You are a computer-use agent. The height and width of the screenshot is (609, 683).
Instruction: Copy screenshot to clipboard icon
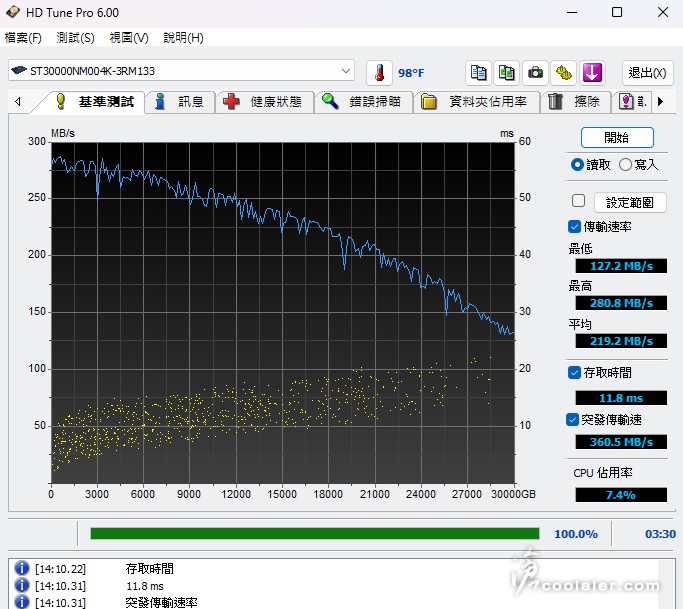[506, 72]
